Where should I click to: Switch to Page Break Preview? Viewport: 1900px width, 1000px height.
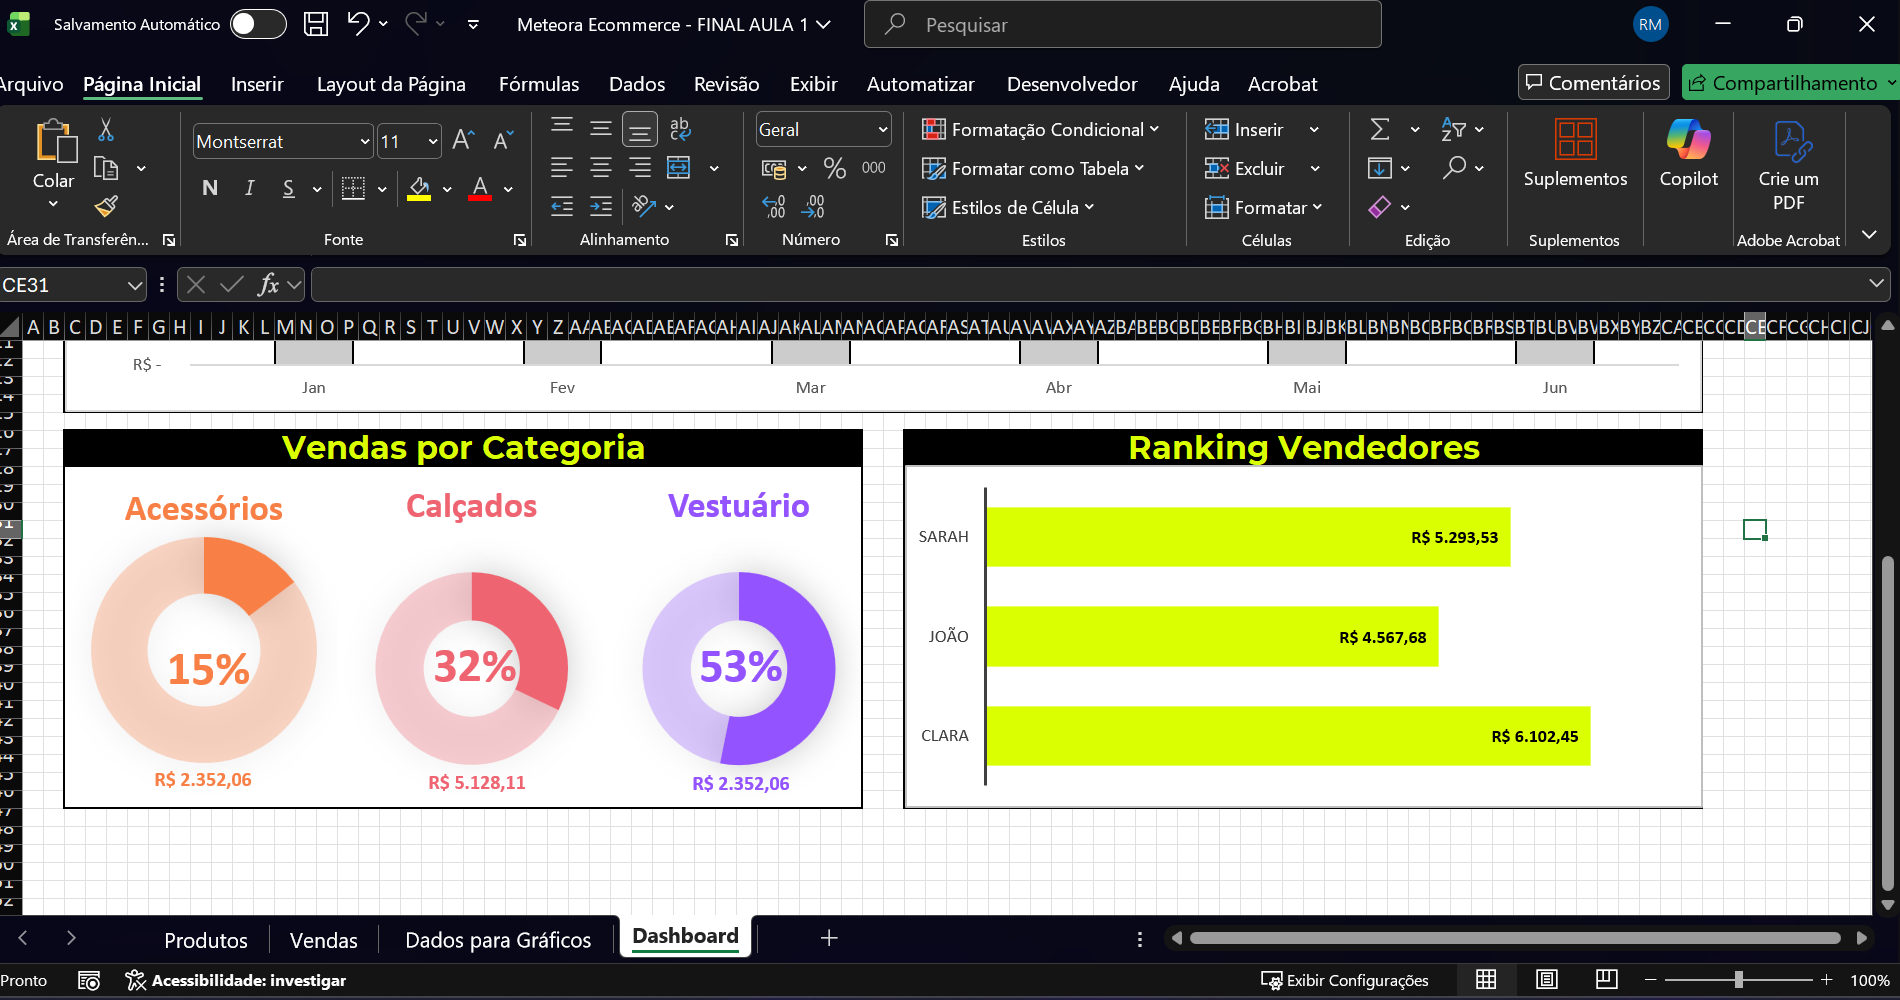click(1606, 980)
